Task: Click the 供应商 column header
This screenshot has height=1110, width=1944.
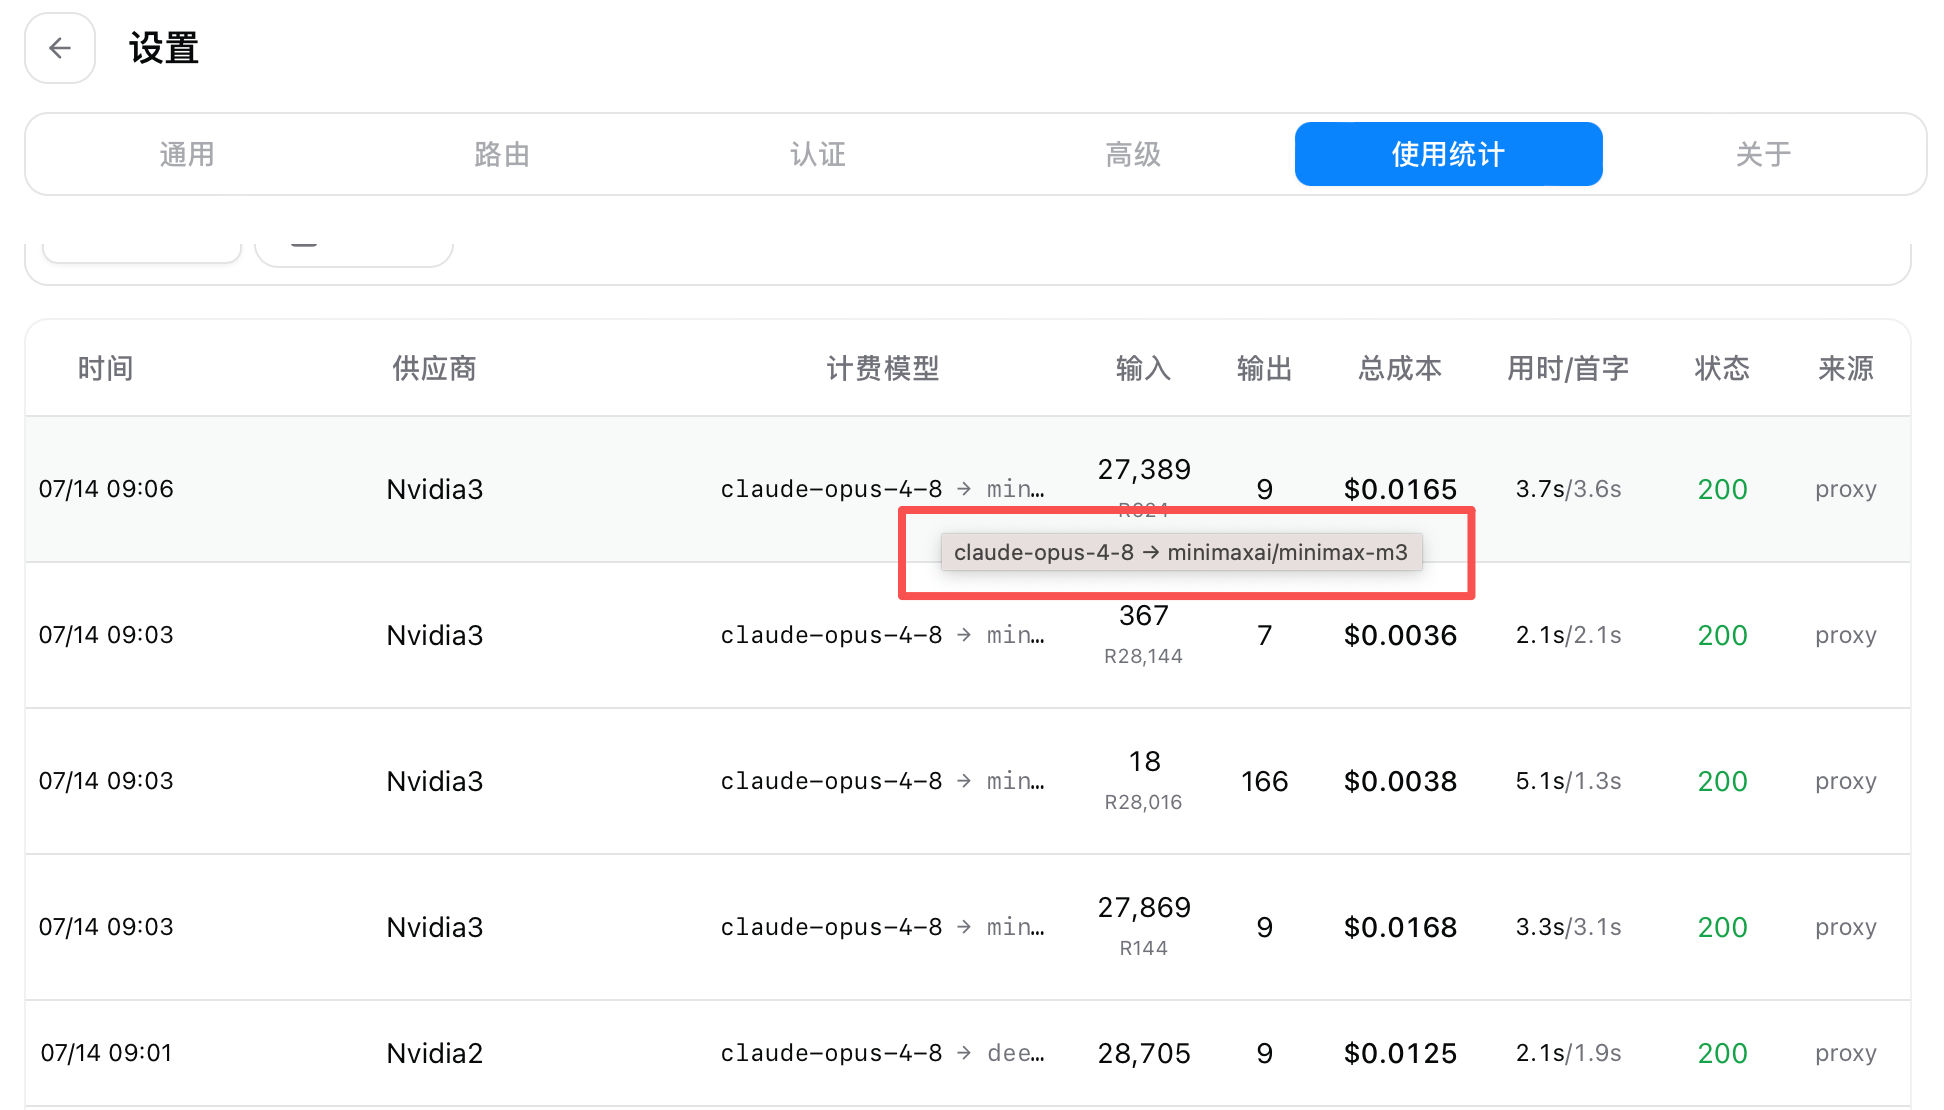Action: click(x=434, y=368)
